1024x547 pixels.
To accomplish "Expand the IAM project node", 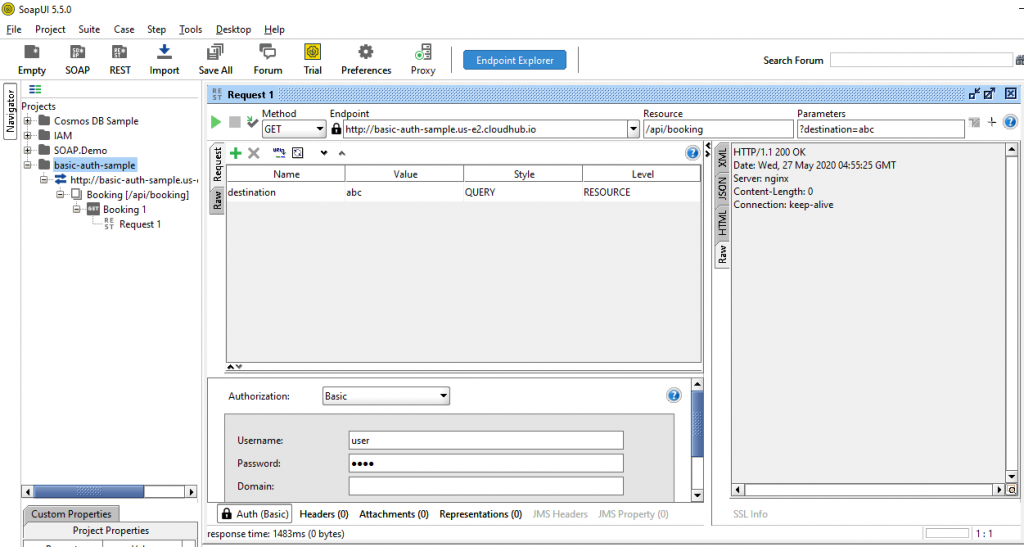I will pos(27,136).
